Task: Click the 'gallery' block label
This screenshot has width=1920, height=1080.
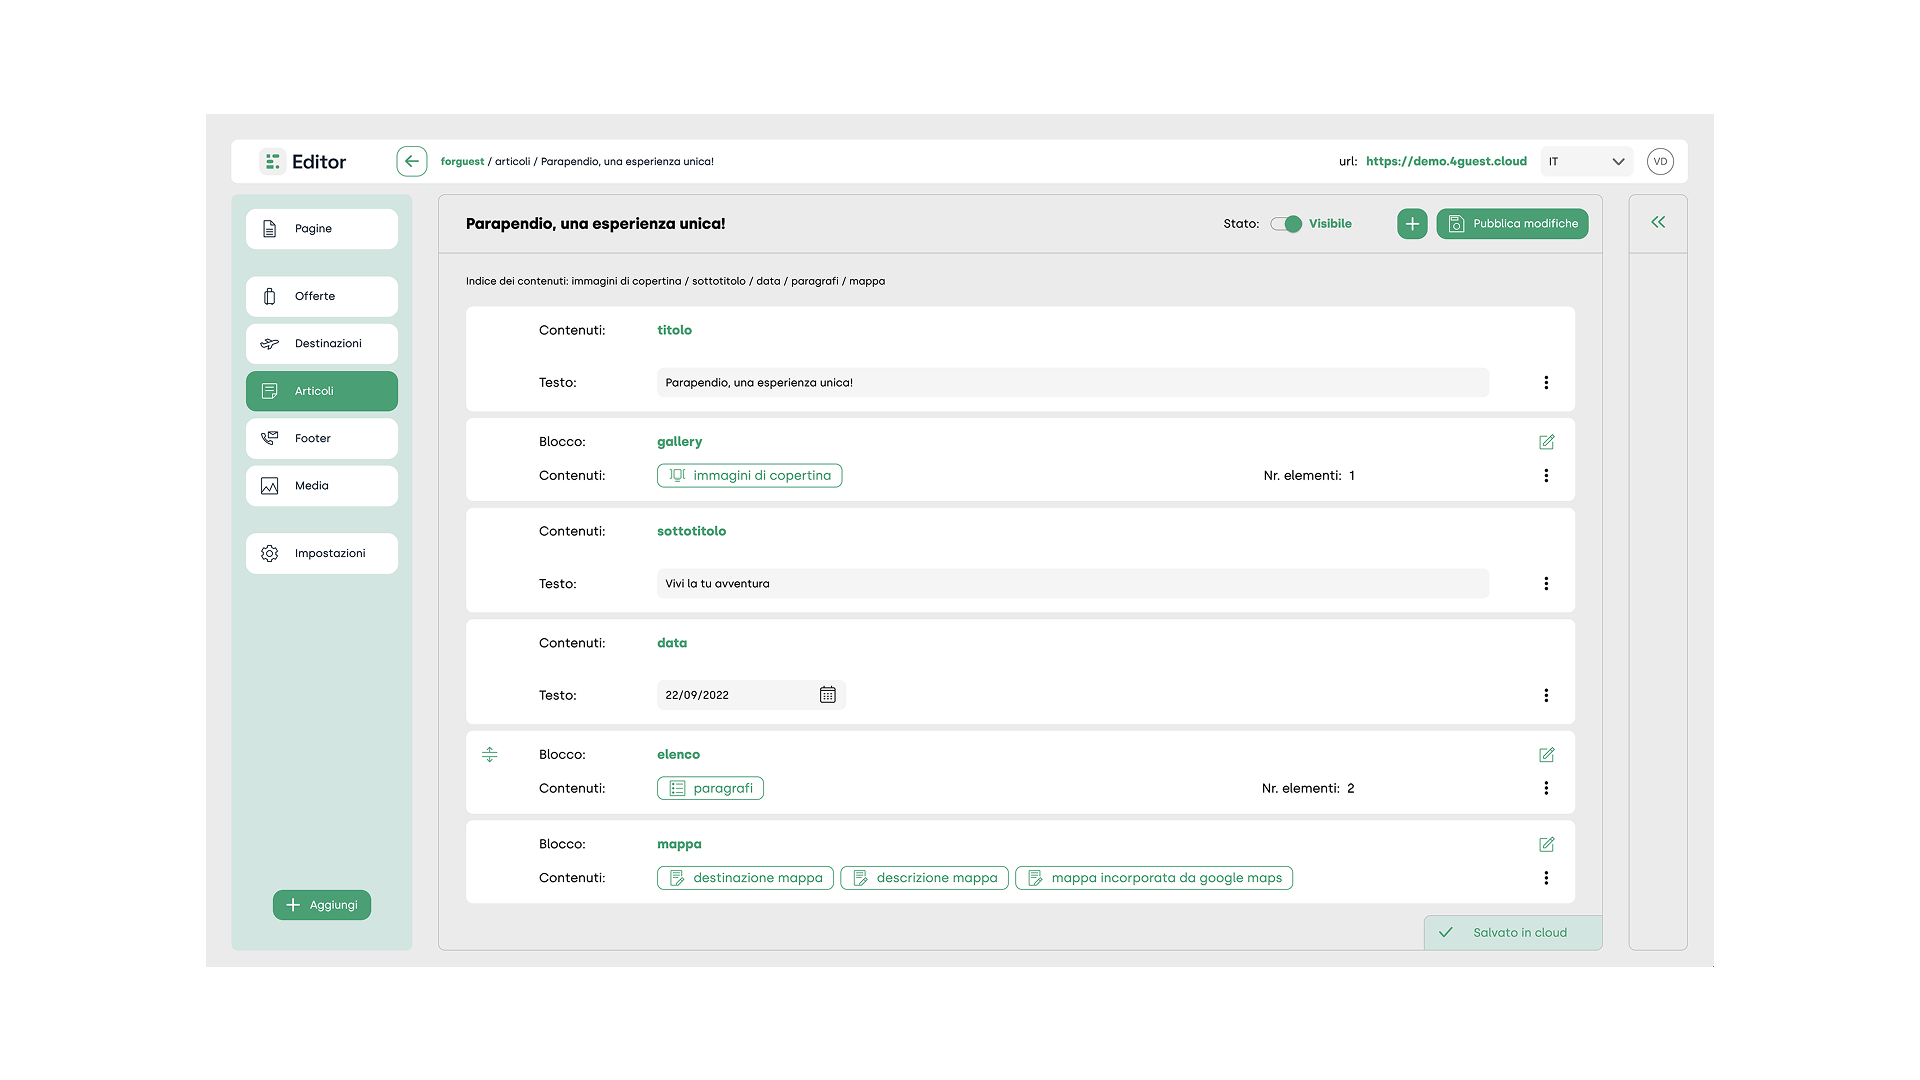Action: [x=679, y=442]
